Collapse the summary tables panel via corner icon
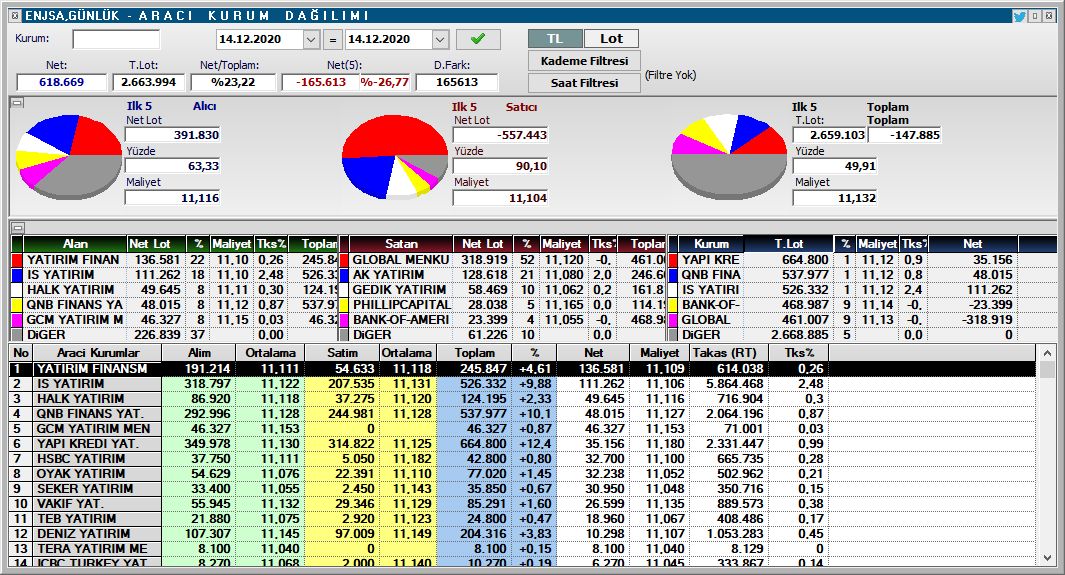This screenshot has width=1065, height=575. [x=17, y=227]
